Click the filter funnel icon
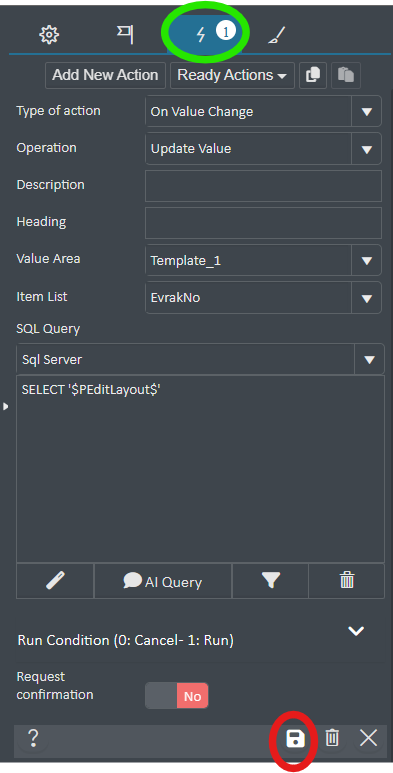This screenshot has width=393, height=773. click(x=270, y=581)
